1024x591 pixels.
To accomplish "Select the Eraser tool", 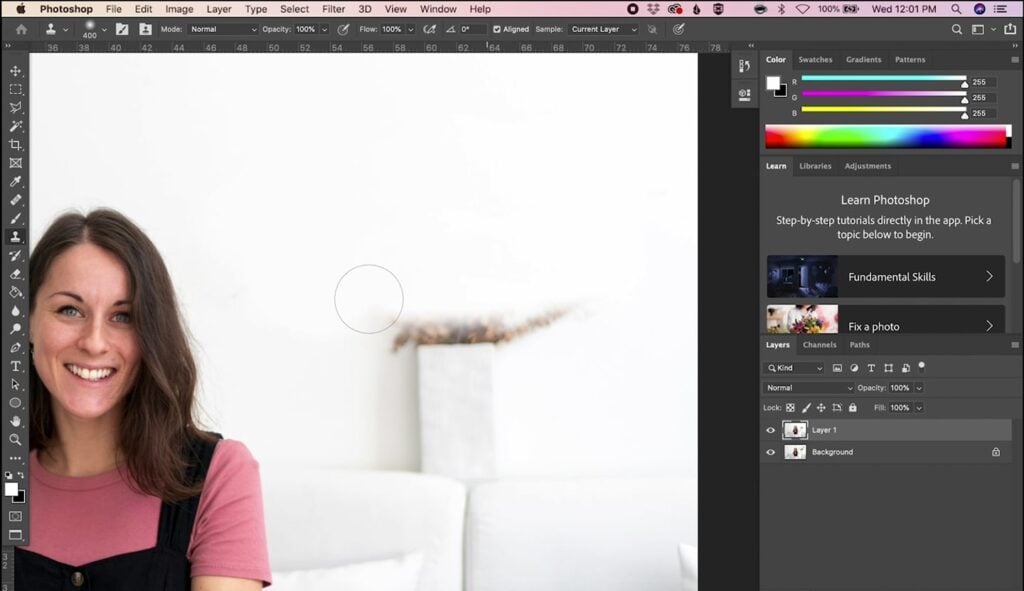I will click(x=15, y=273).
